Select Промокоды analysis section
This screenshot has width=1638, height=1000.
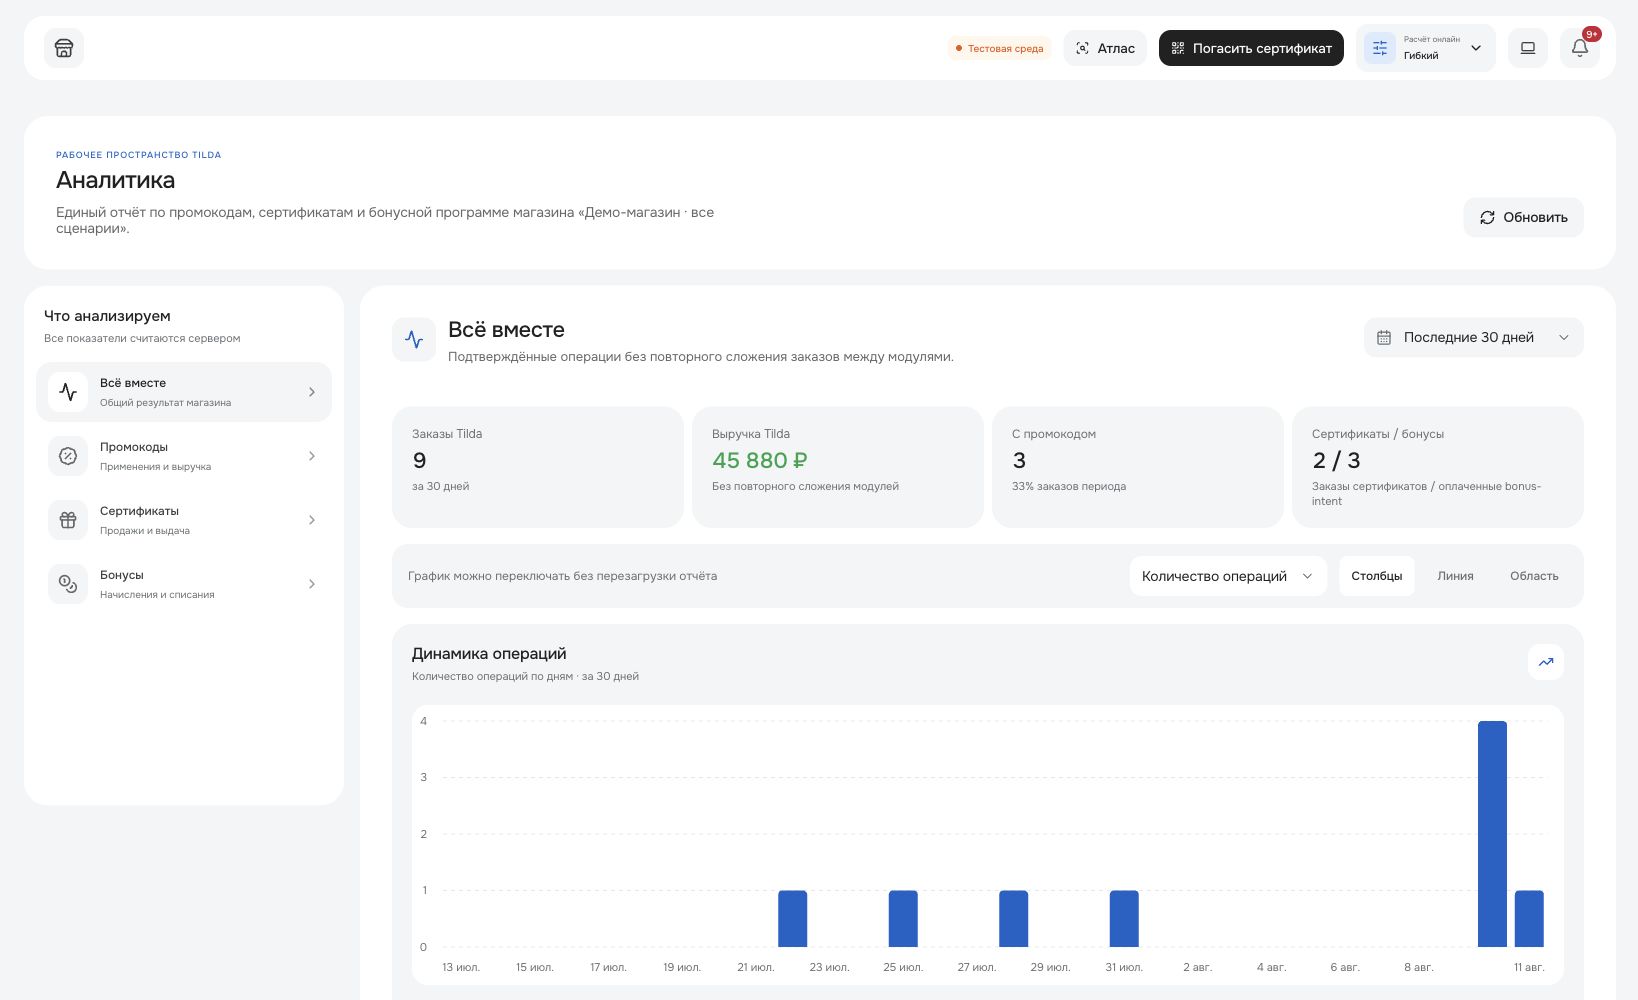(x=184, y=456)
